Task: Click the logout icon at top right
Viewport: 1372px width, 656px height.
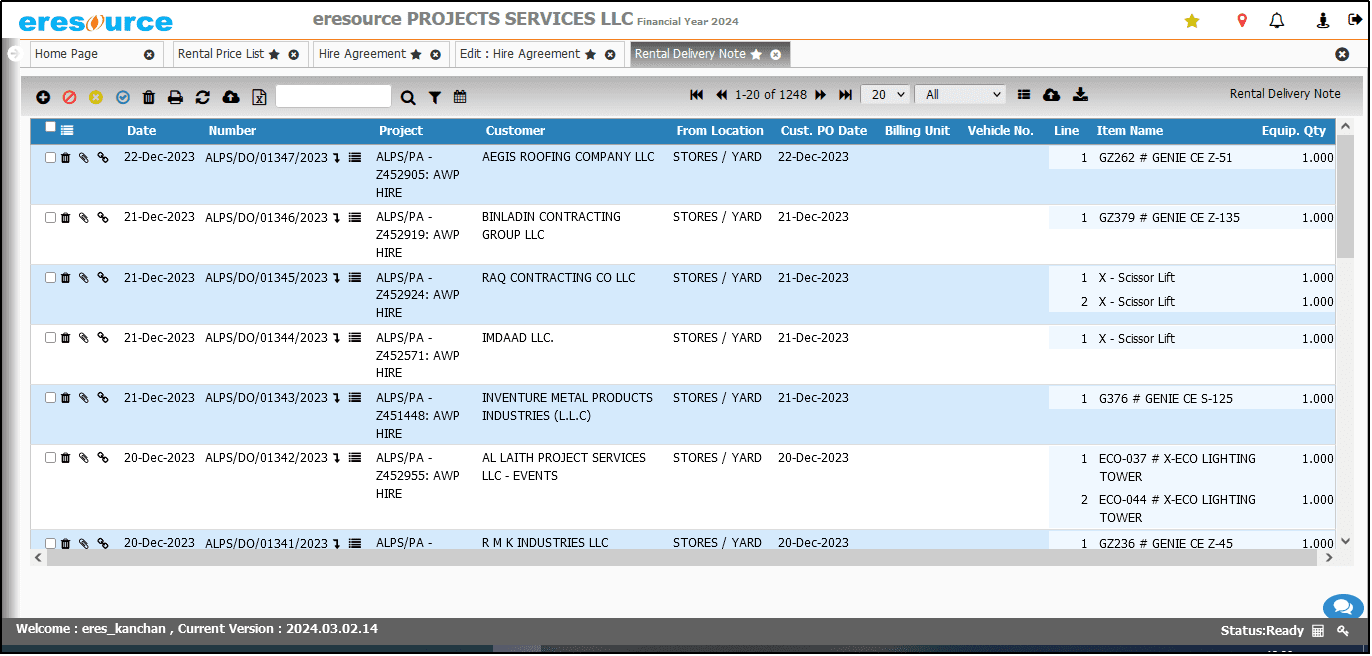Action: 1355,21
